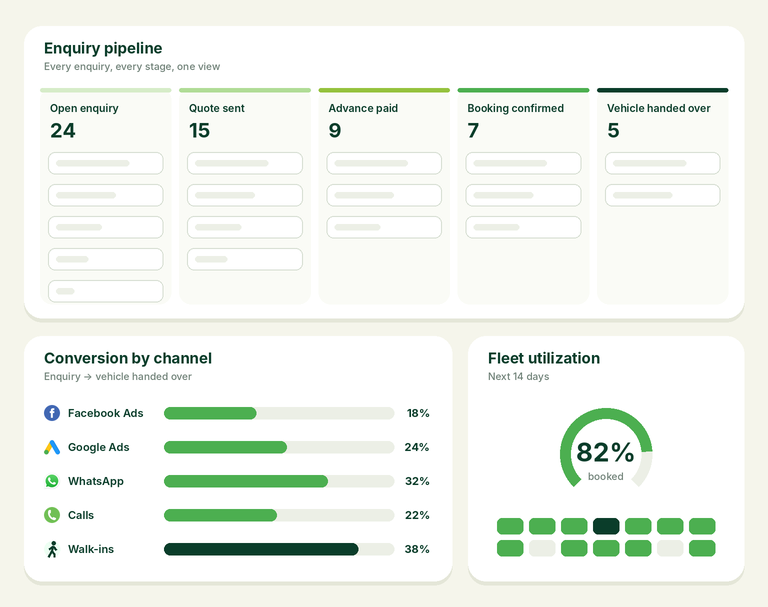Screen dimensions: 768x607
Task: Click the Enquiry pipeline heading
Action: [x=103, y=49]
